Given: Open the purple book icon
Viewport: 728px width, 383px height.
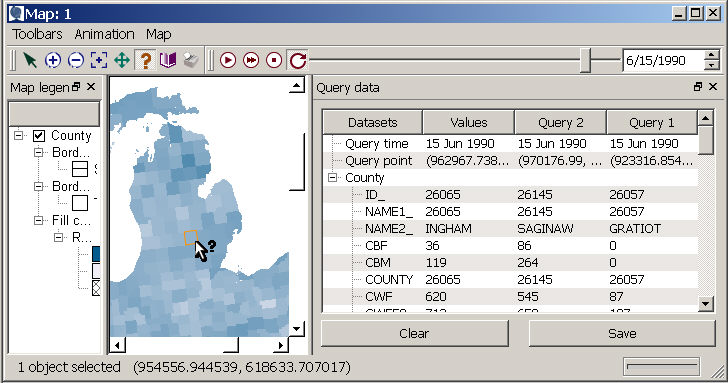Looking at the screenshot, I should [168, 60].
